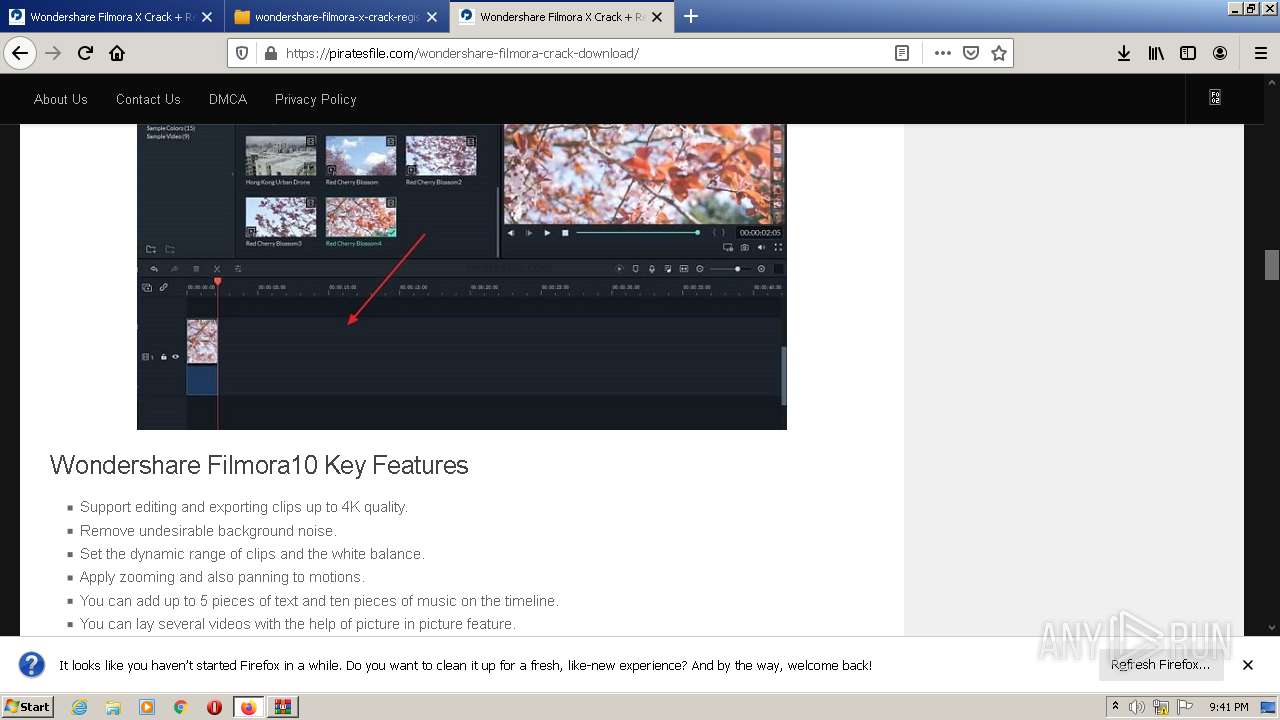The image size is (1280, 720).
Task: Toggle Reader View in the address bar
Action: point(902,53)
